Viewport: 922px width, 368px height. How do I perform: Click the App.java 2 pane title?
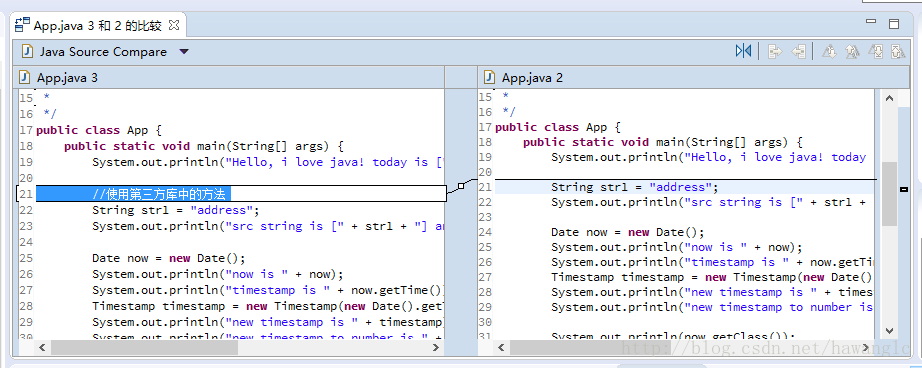(532, 78)
